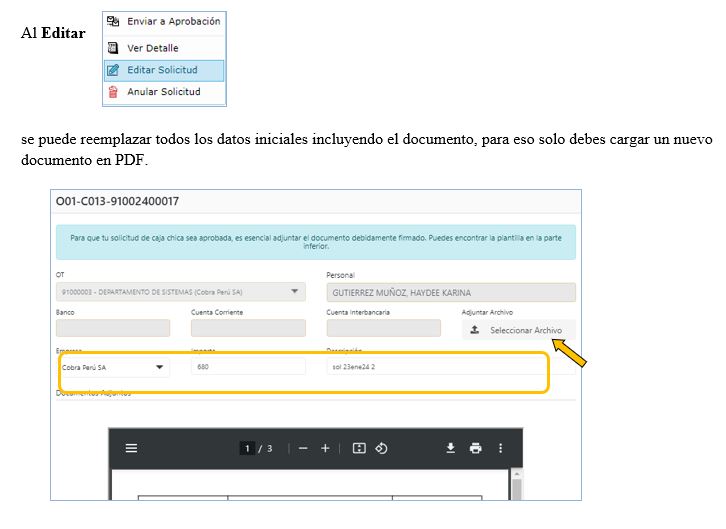Viewport: 726px width, 529px height.
Task: Click the Cuenta Corriente label
Action: click(217, 312)
